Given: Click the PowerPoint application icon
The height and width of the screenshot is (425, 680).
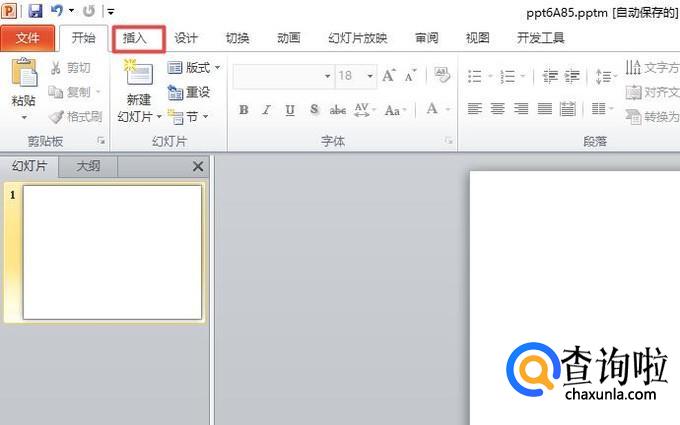Looking at the screenshot, I should [9, 10].
